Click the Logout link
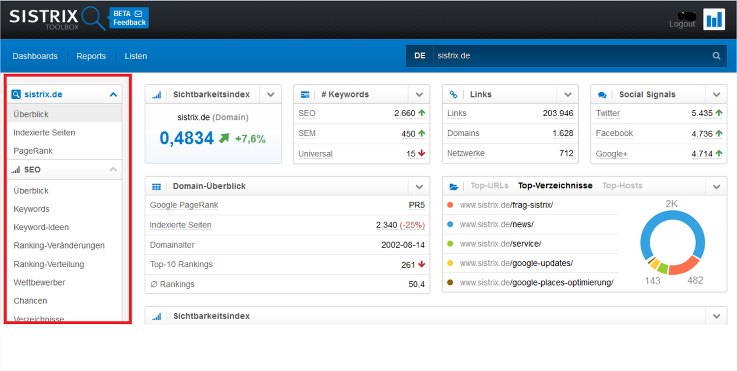The width and height of the screenshot is (737, 371). click(682, 24)
